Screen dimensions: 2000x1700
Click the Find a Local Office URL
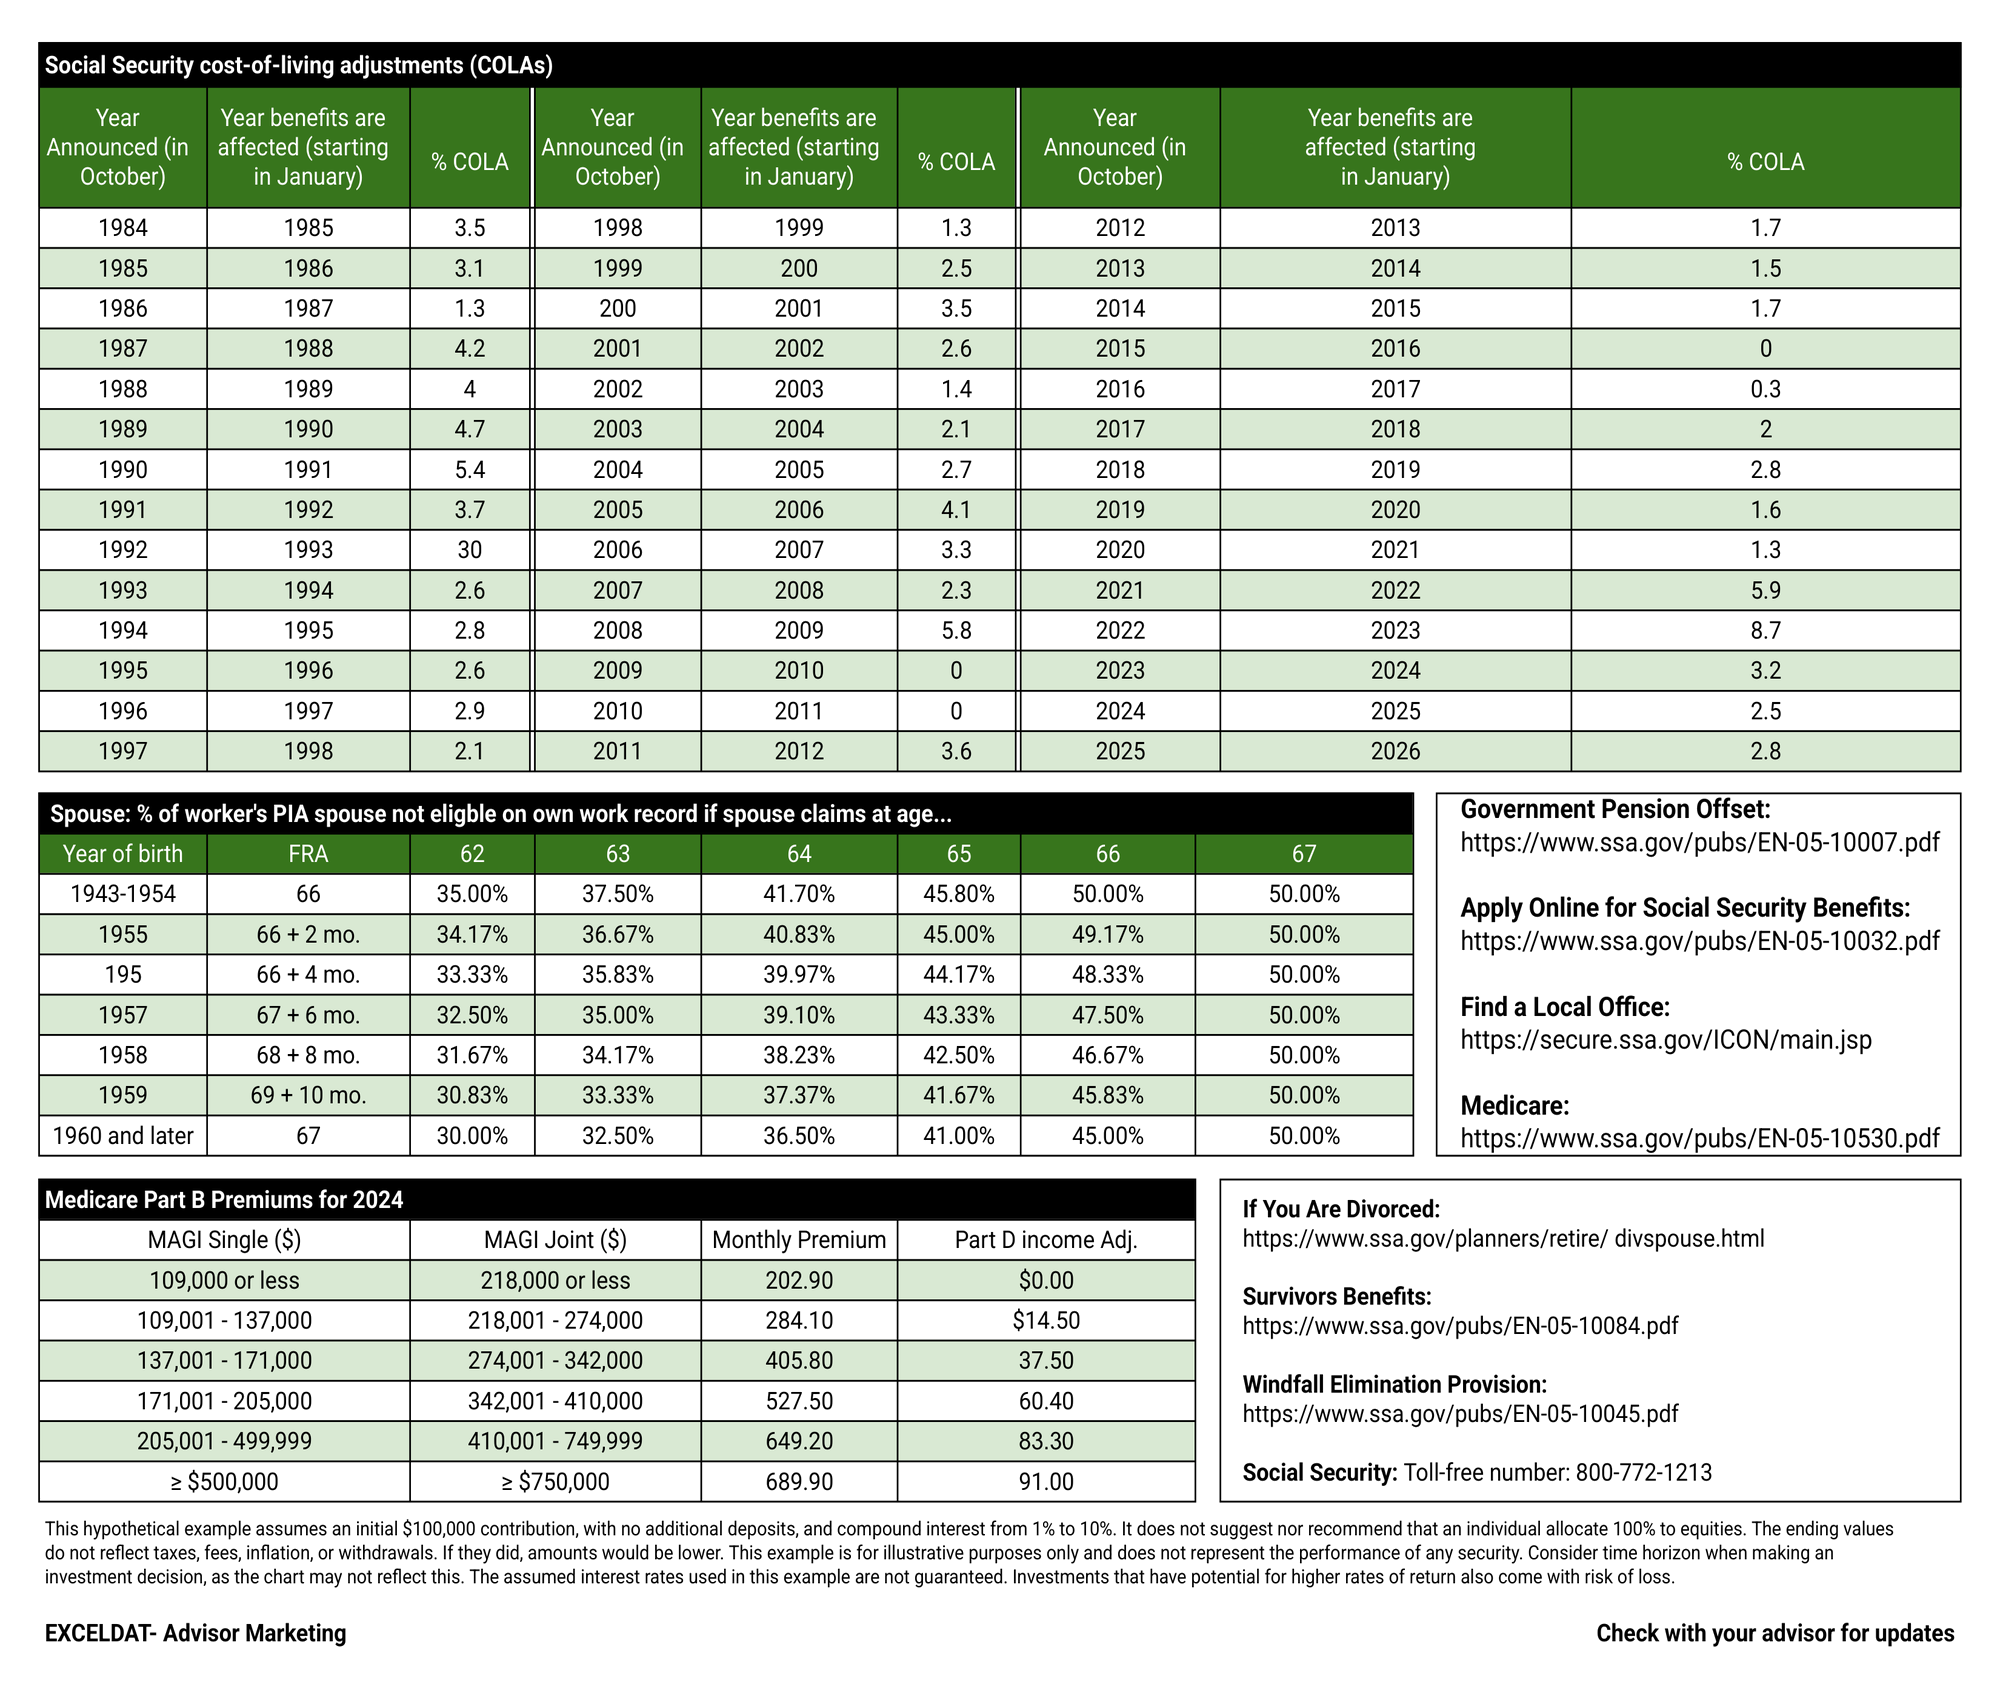coord(1665,1040)
